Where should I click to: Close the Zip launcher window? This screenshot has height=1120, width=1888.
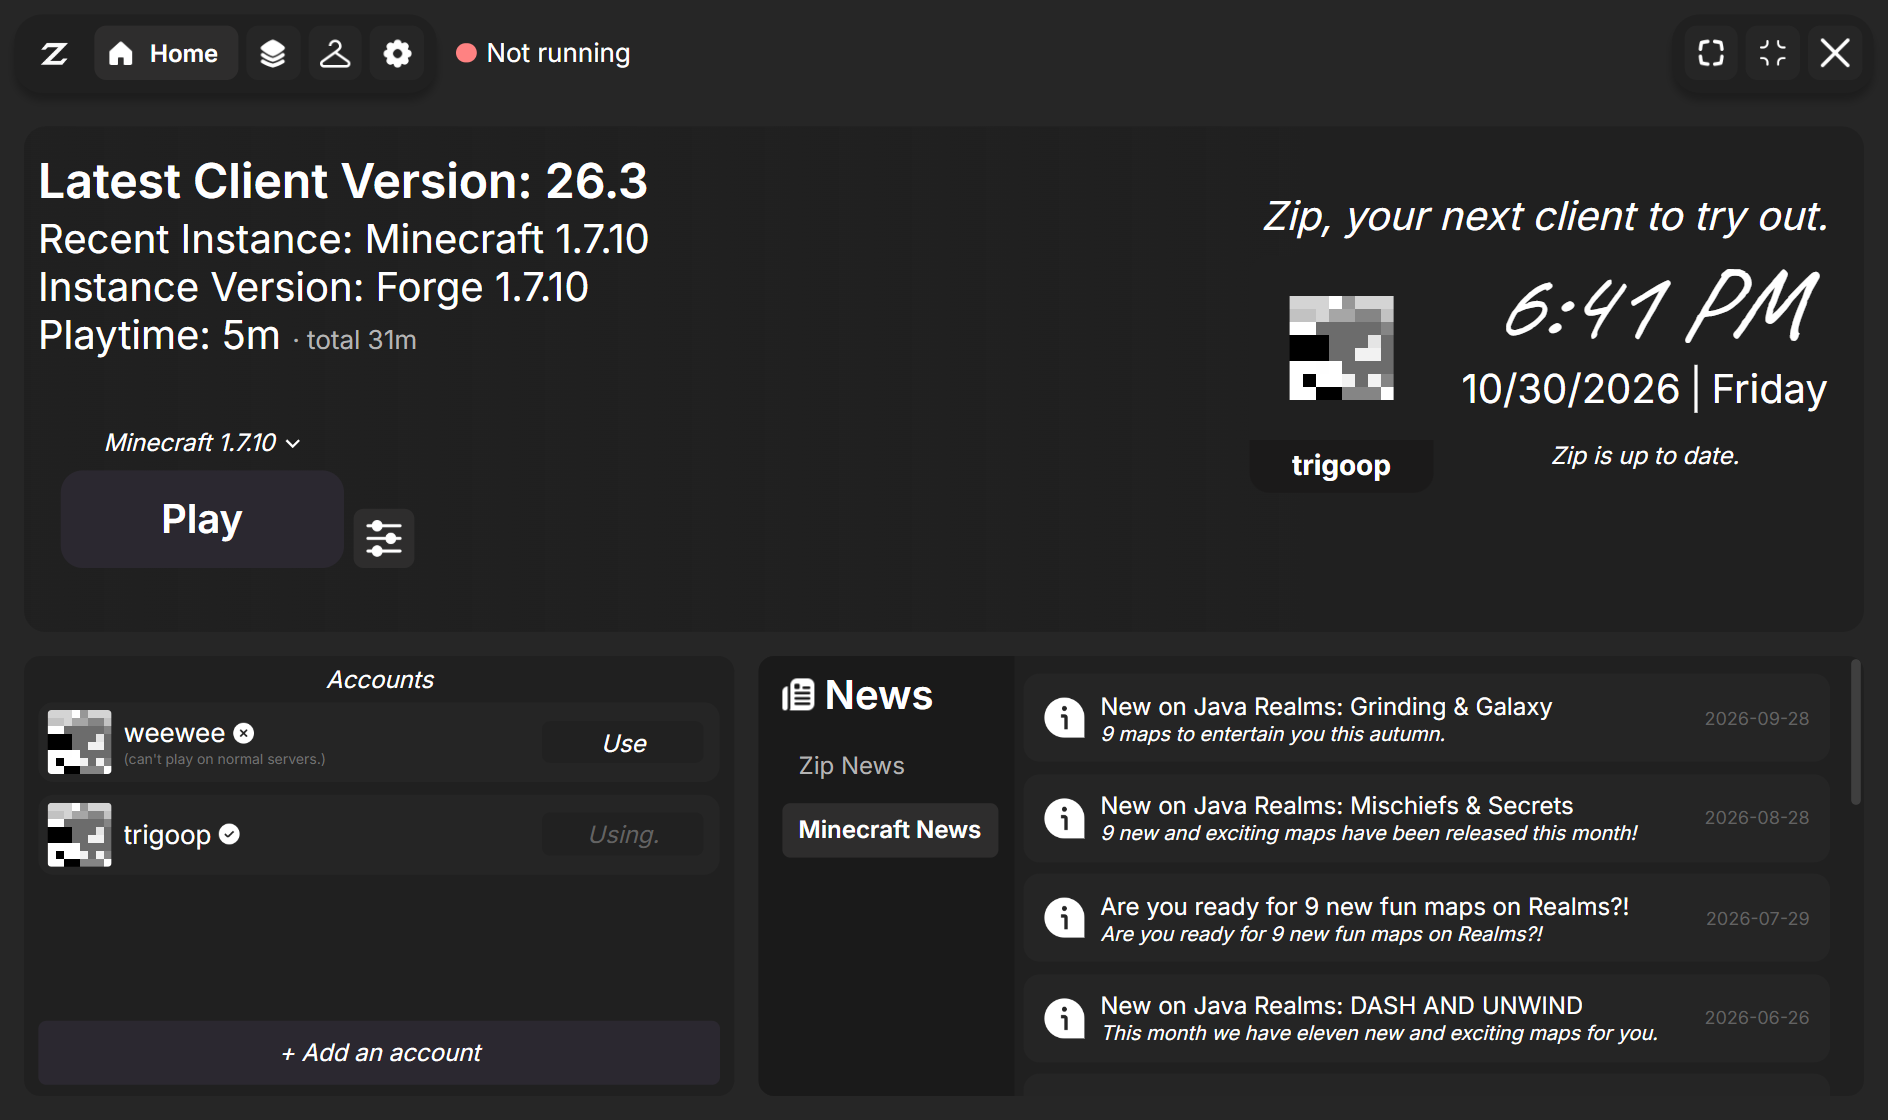click(1835, 53)
